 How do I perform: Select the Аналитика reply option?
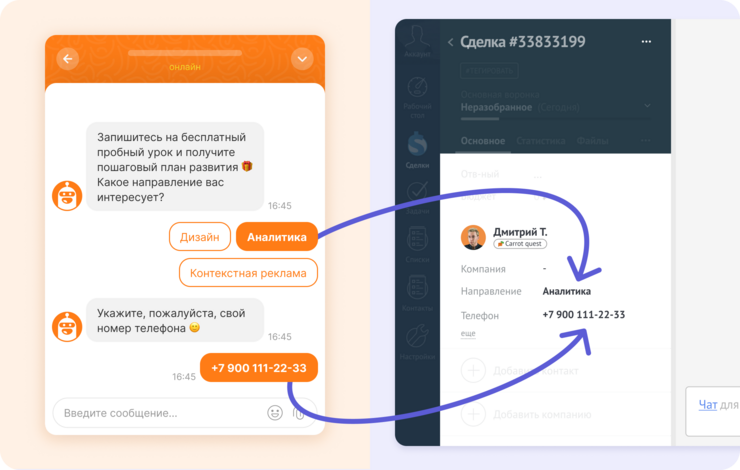(277, 237)
